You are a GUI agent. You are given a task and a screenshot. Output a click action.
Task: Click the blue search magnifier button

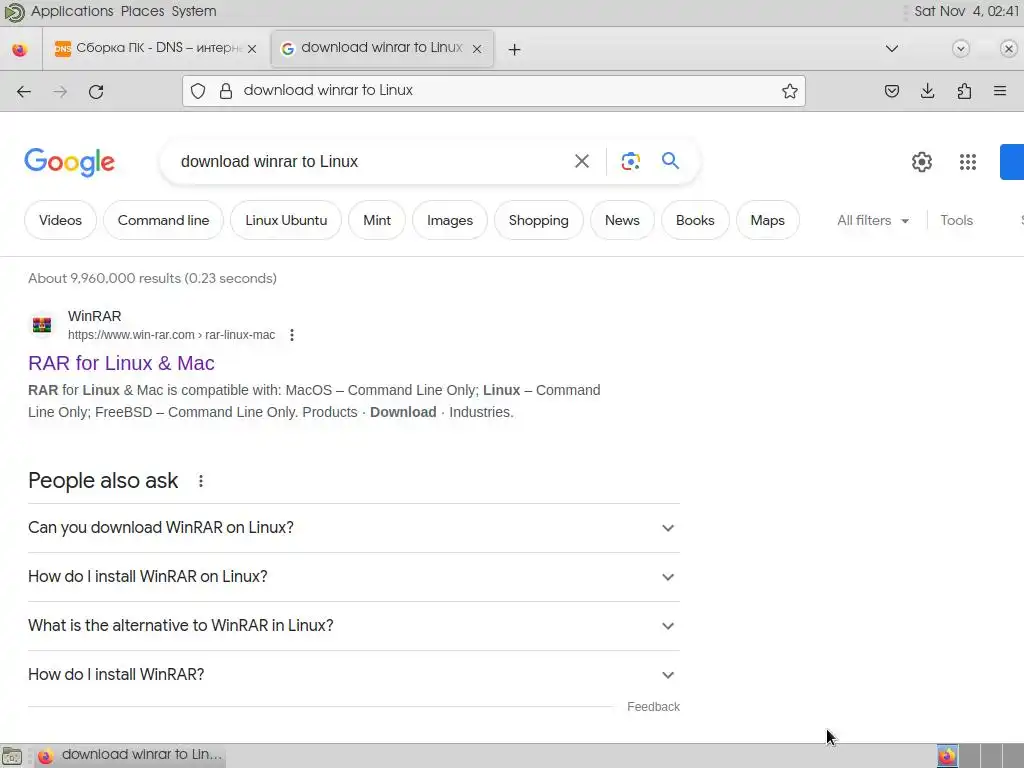[x=670, y=161]
